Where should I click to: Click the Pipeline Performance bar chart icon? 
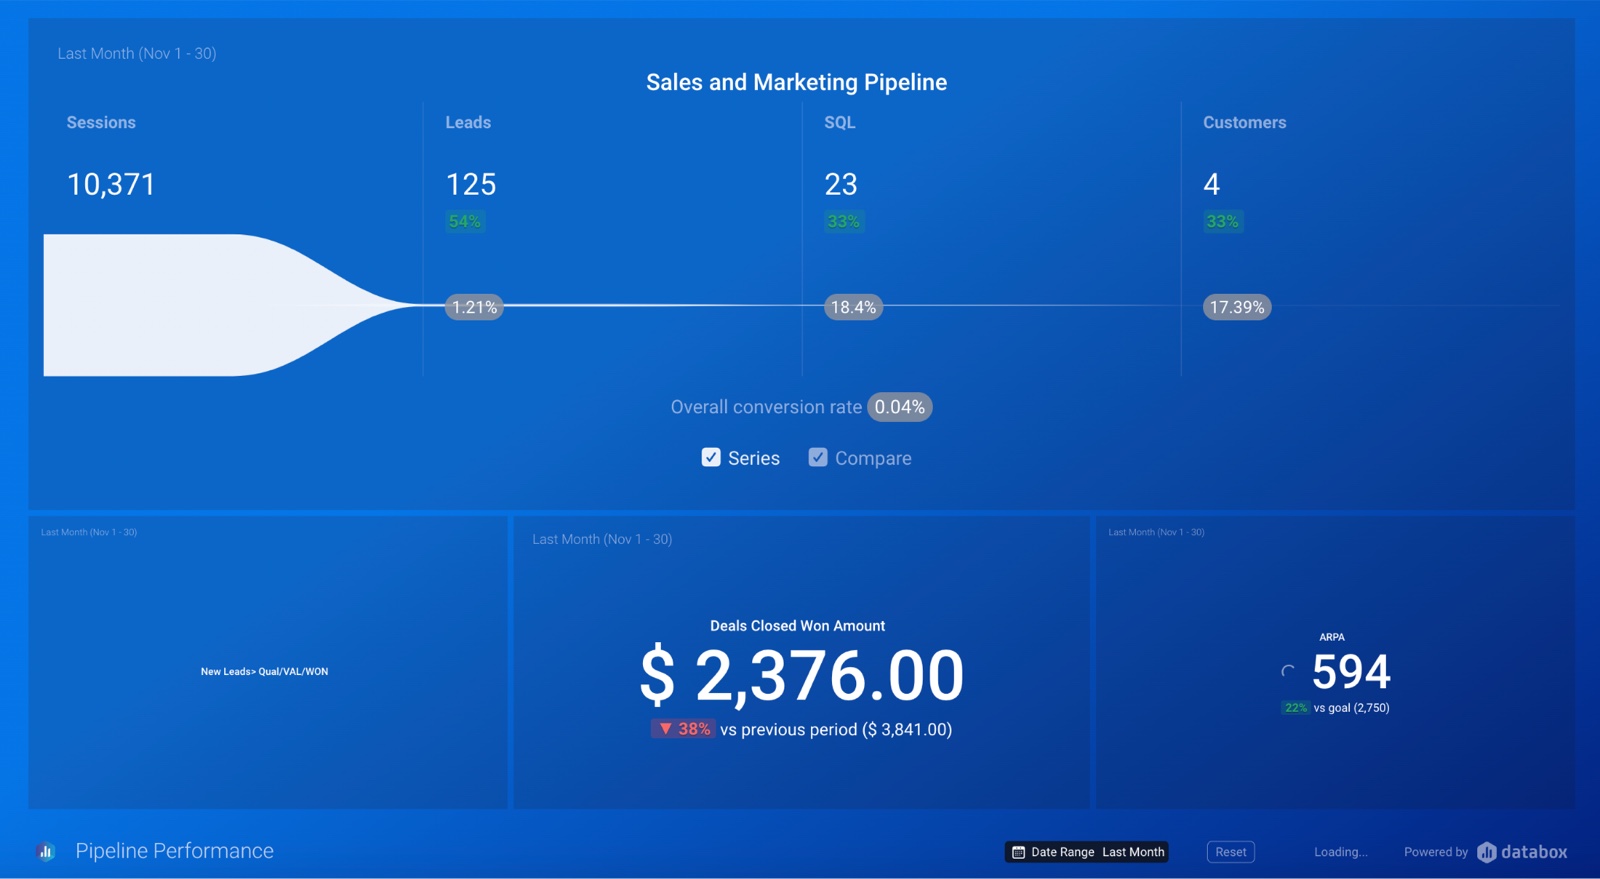[46, 851]
